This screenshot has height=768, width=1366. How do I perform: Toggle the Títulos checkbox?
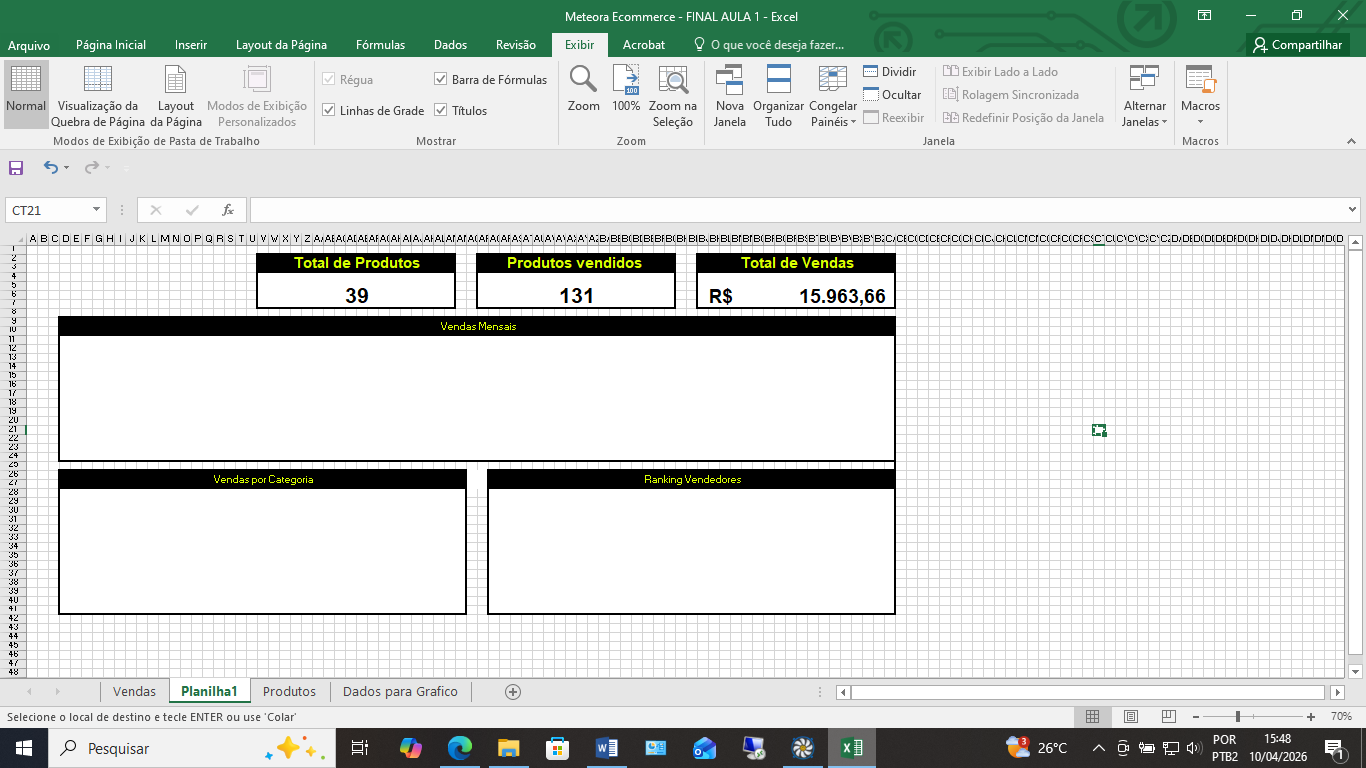tap(441, 110)
